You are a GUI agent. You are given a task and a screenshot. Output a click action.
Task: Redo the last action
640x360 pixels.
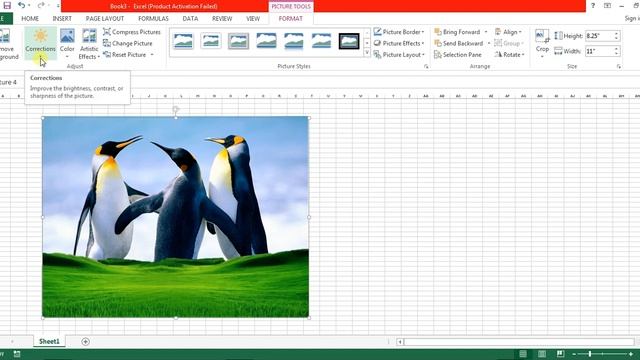pyautogui.click(x=41, y=6)
